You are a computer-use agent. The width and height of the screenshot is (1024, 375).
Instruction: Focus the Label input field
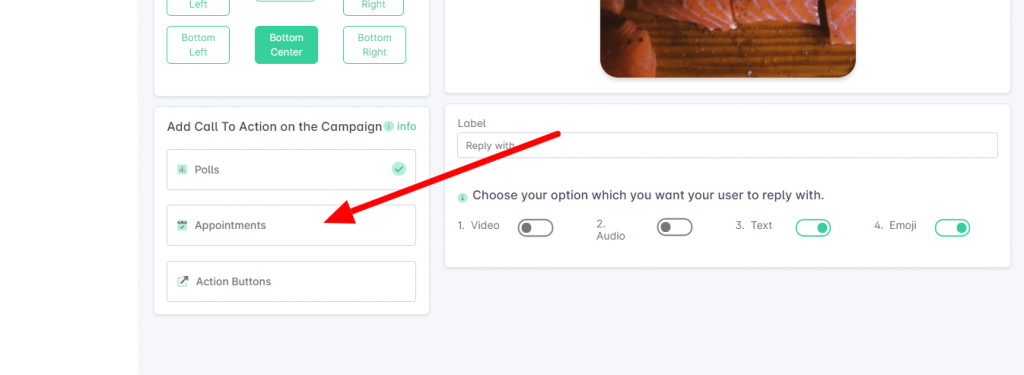coord(727,145)
